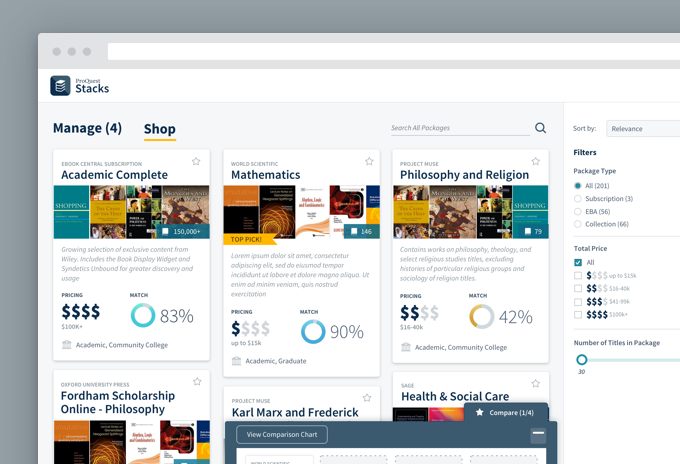Click the 79 titles badge
Screen dimensions: 680x464
coord(533,232)
